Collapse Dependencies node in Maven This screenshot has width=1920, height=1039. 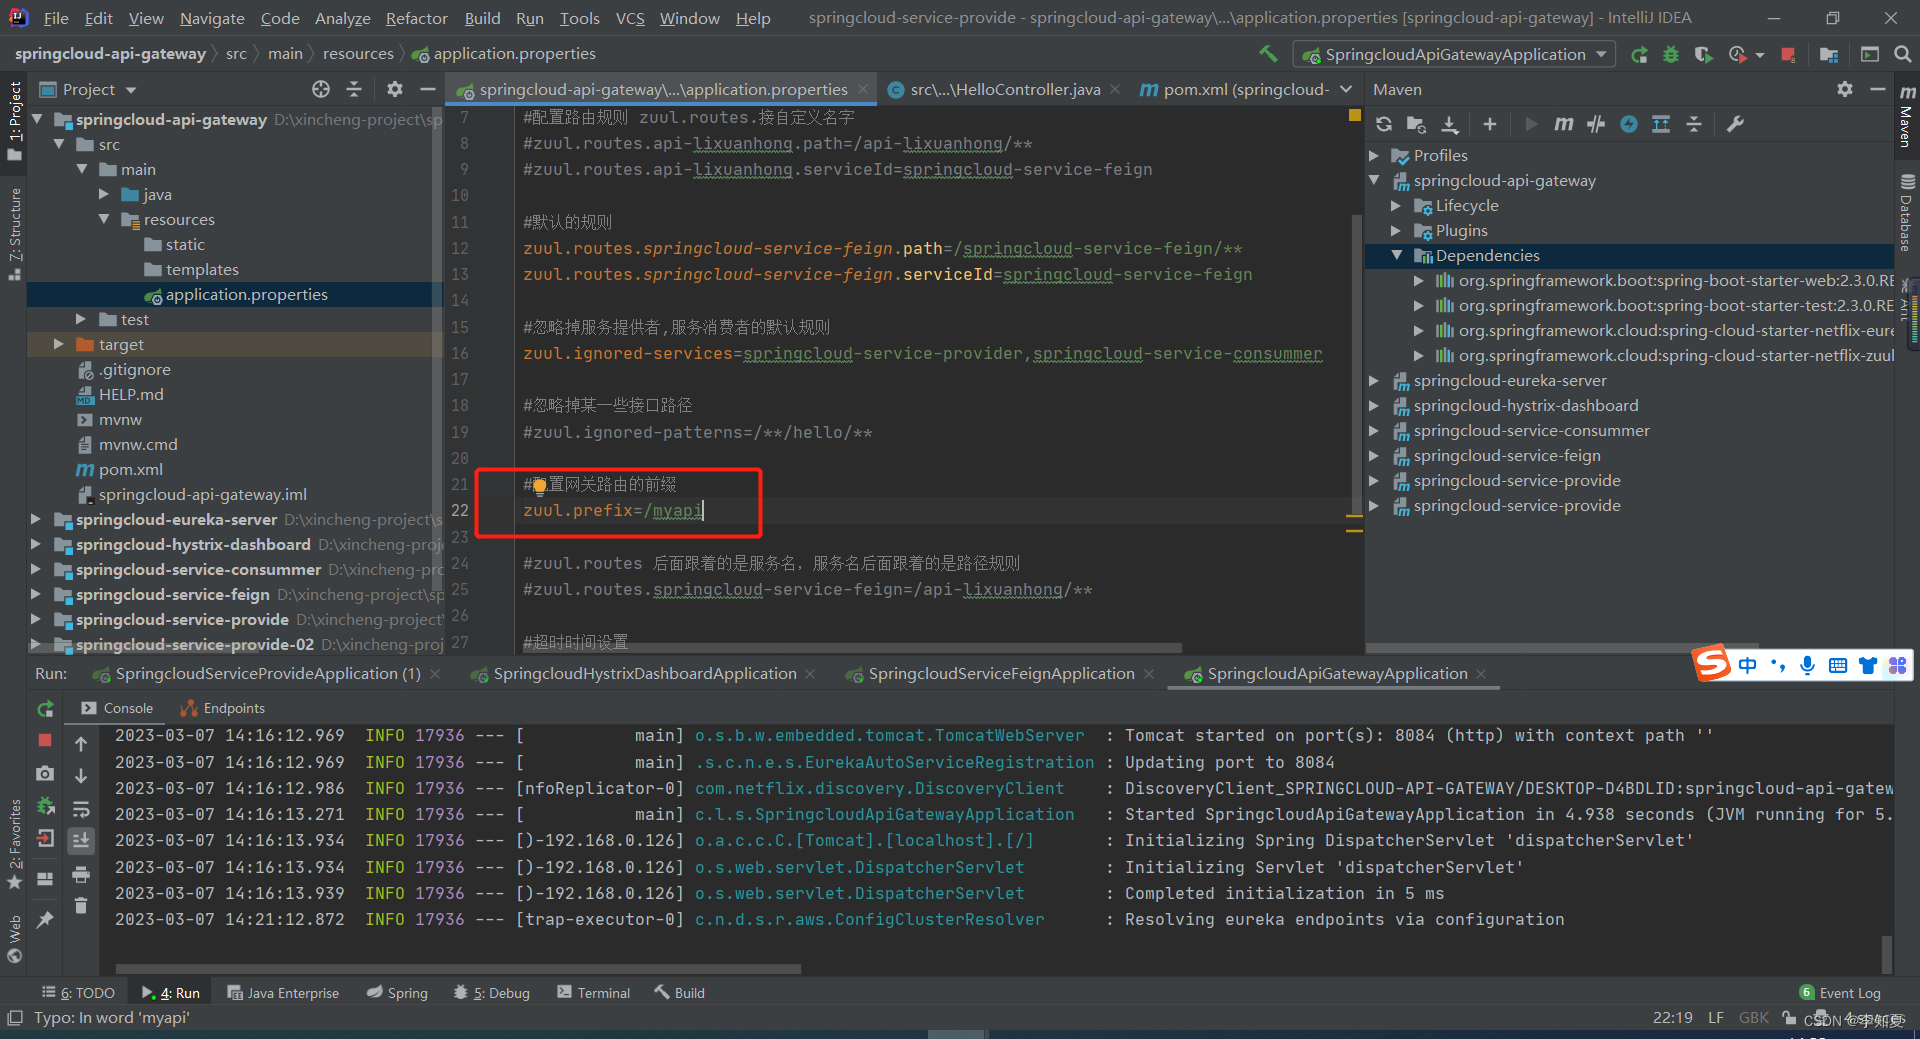[1396, 255]
